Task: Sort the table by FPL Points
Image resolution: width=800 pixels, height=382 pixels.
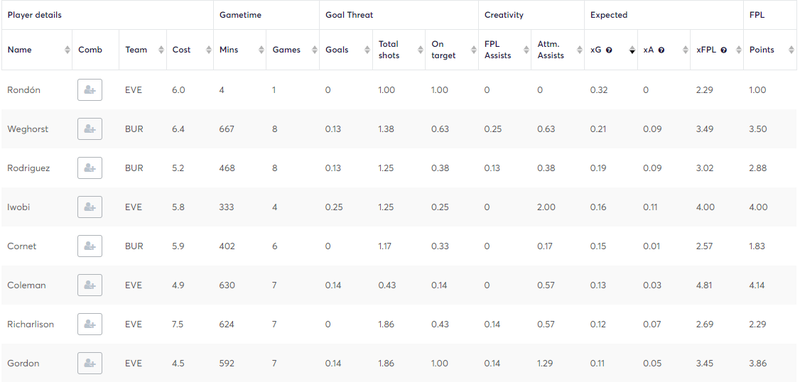Action: 791,50
